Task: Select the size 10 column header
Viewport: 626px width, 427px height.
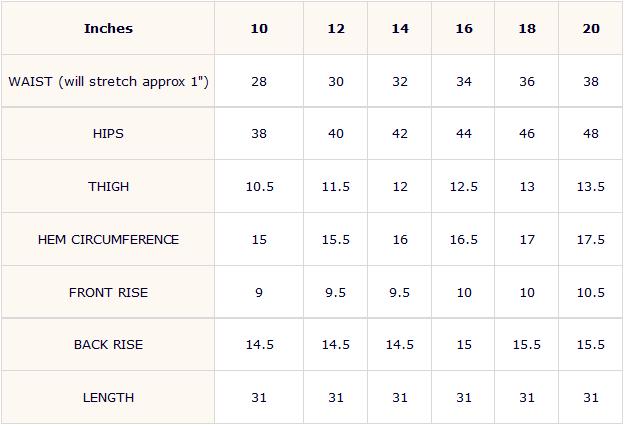Action: pyautogui.click(x=259, y=28)
